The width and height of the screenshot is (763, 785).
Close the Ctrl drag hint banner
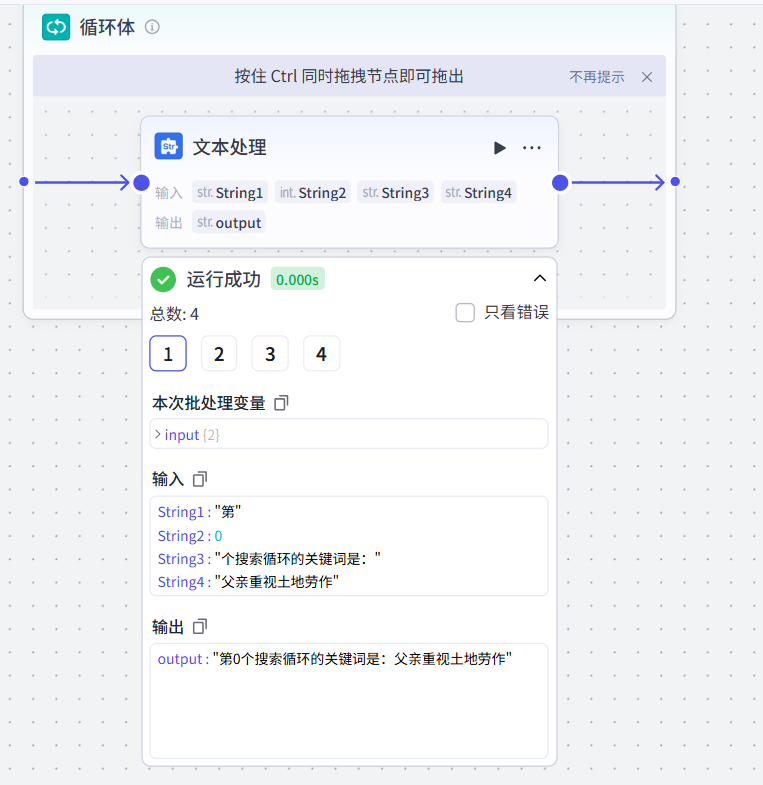pos(646,77)
